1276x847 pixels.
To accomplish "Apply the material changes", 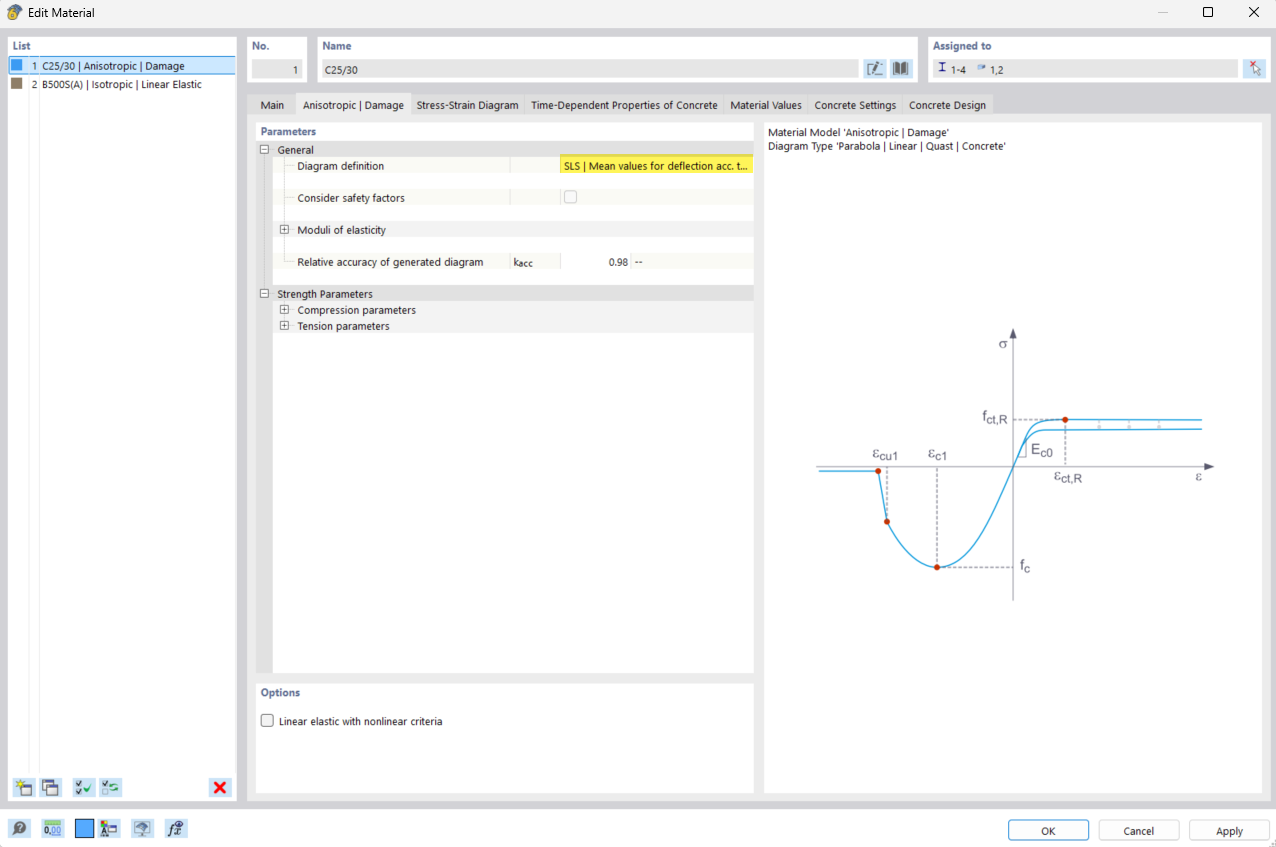I will 1228,830.
